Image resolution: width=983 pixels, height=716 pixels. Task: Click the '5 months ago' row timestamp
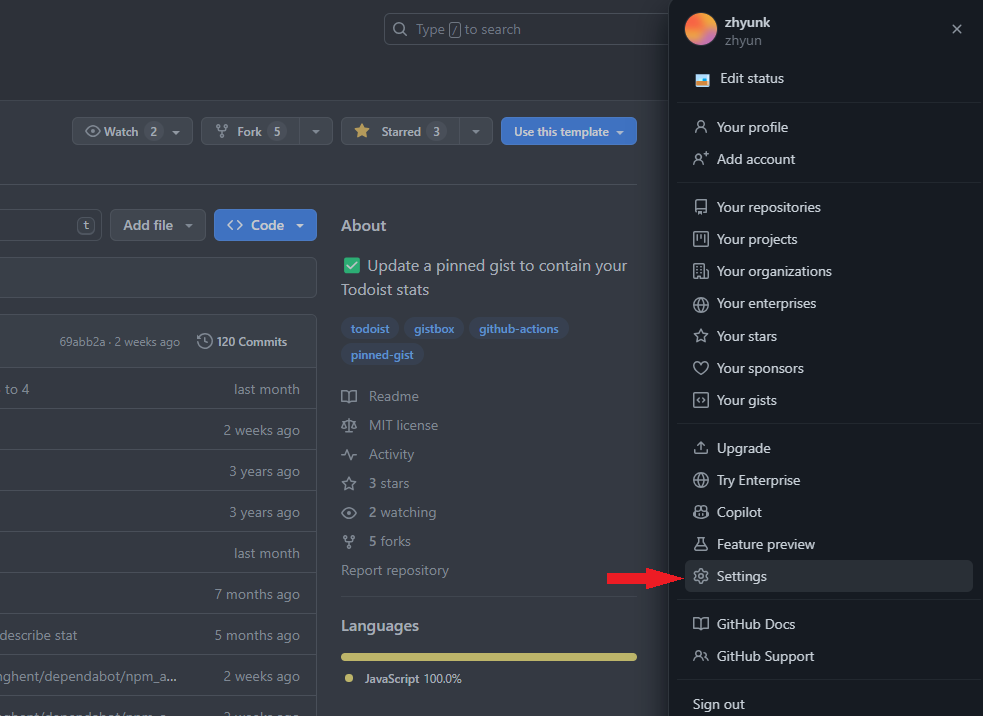click(257, 635)
